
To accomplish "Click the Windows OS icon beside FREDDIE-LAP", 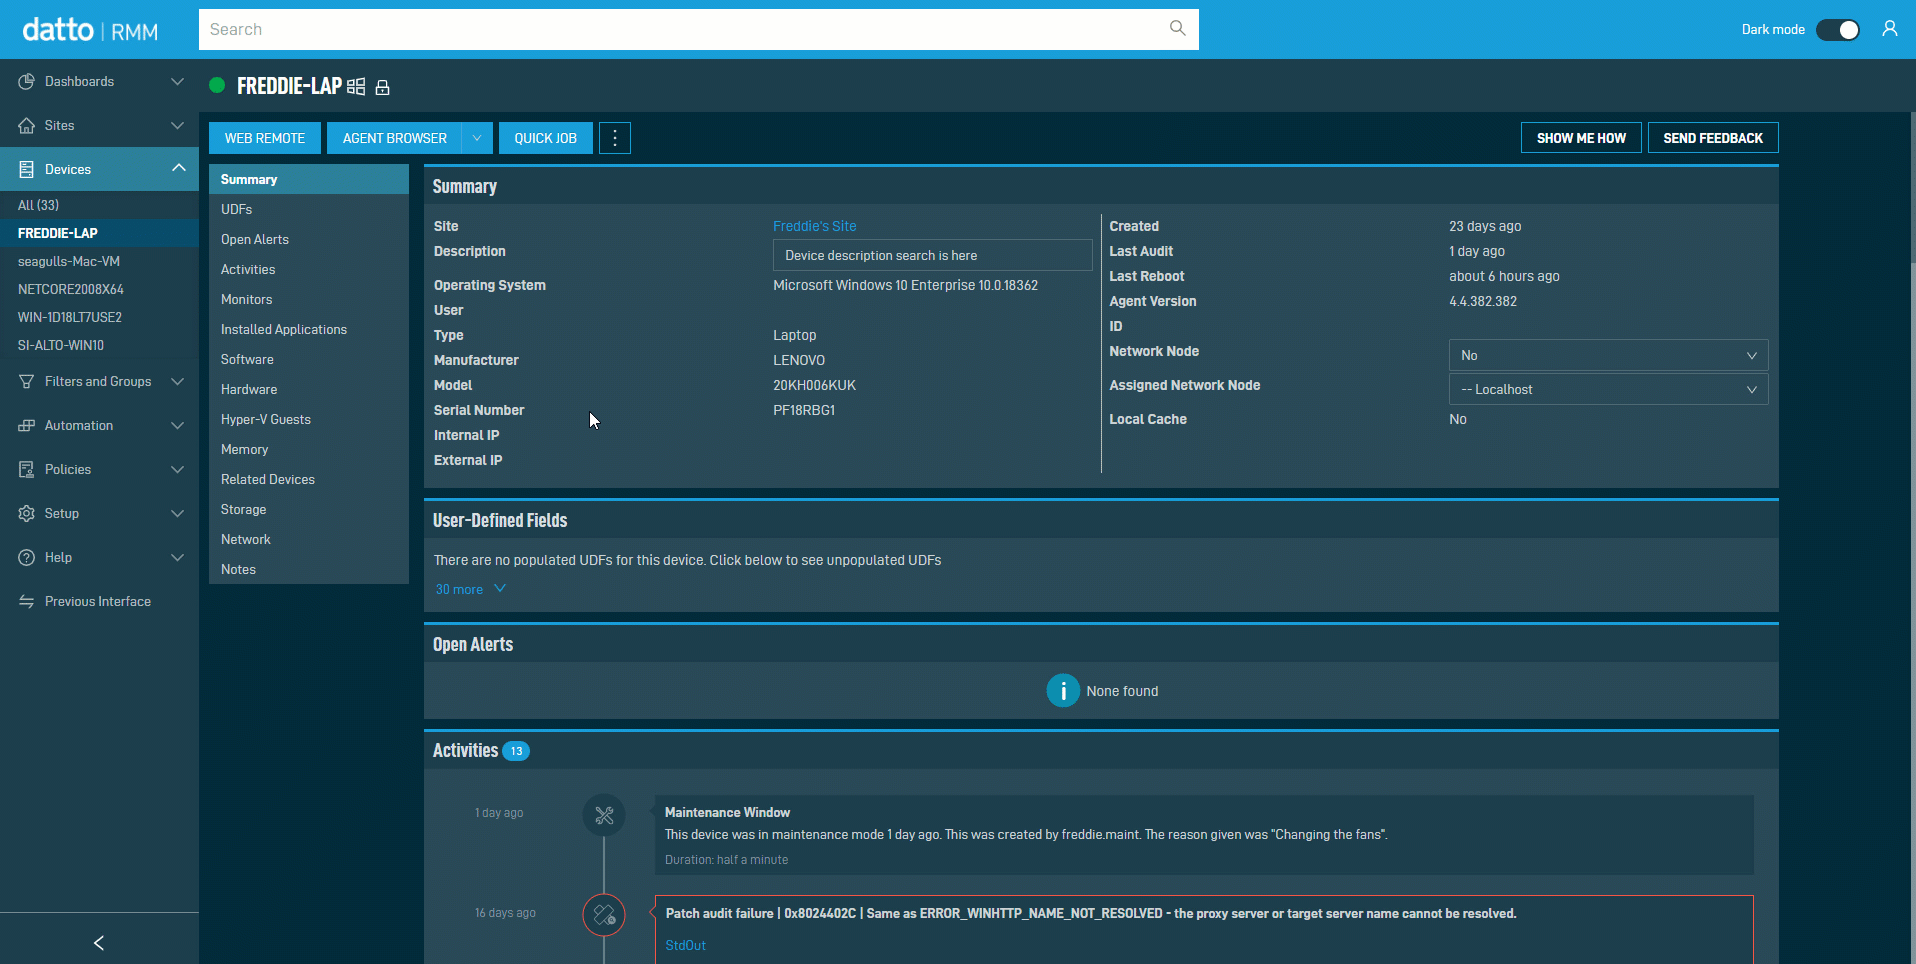I will [x=356, y=87].
